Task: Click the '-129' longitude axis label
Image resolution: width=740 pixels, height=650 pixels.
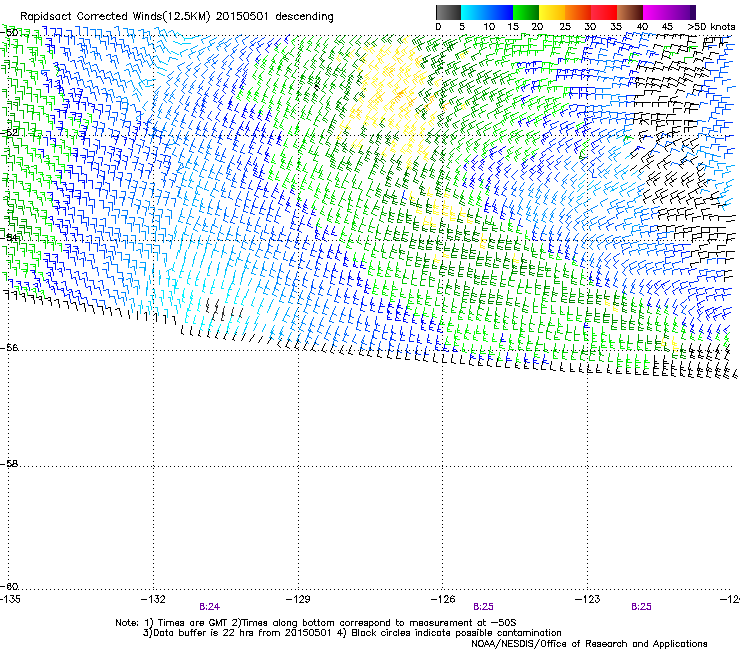Action: pos(298,599)
